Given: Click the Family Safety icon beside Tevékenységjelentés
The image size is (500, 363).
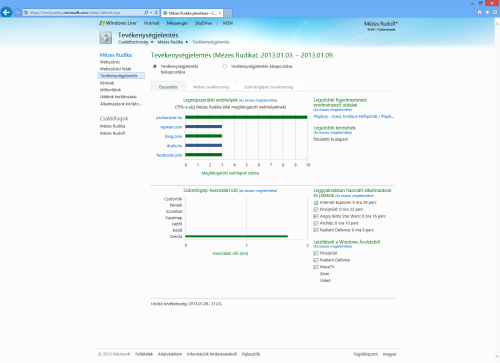Looking at the screenshot, I should click(106, 38).
